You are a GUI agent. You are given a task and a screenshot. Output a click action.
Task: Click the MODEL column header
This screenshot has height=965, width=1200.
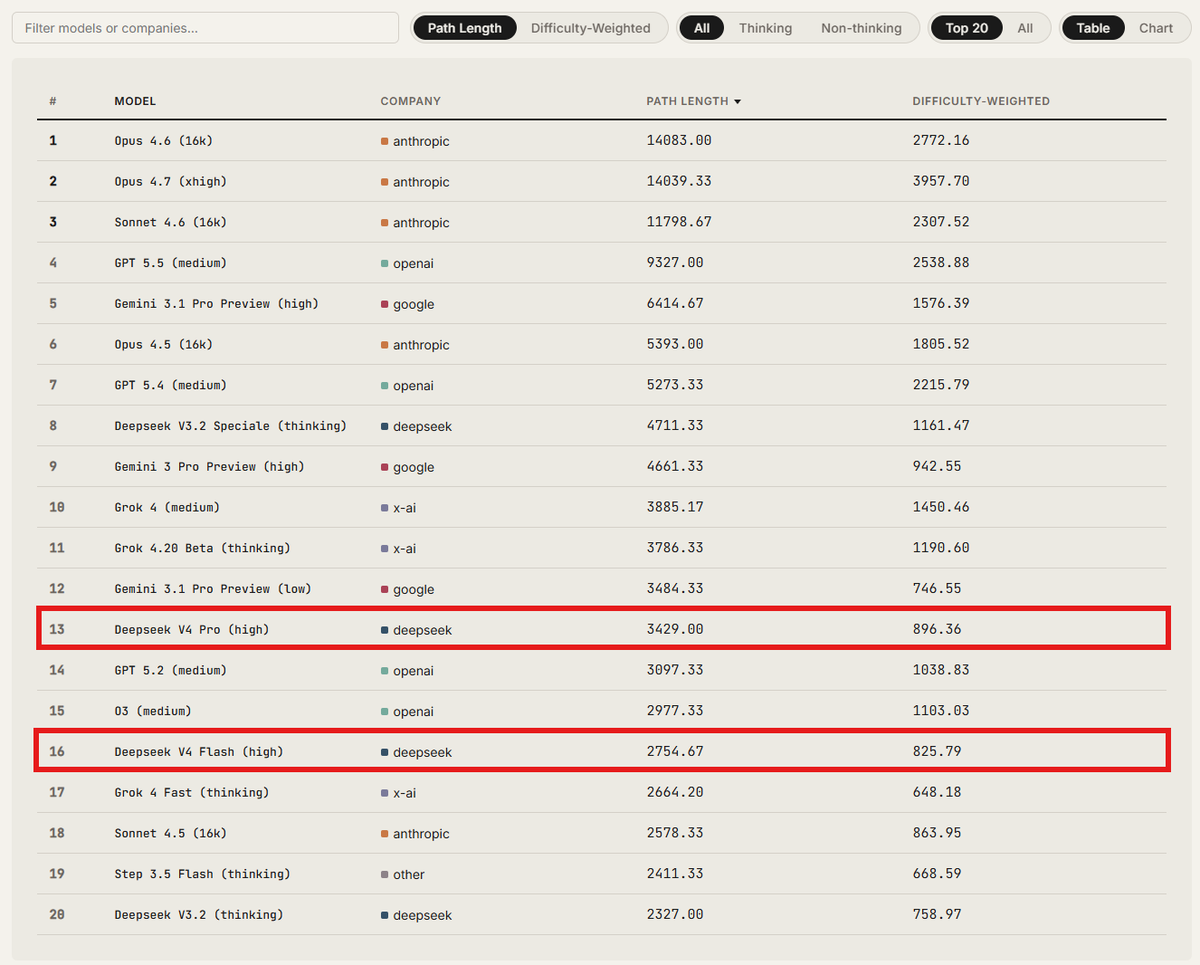(x=135, y=101)
